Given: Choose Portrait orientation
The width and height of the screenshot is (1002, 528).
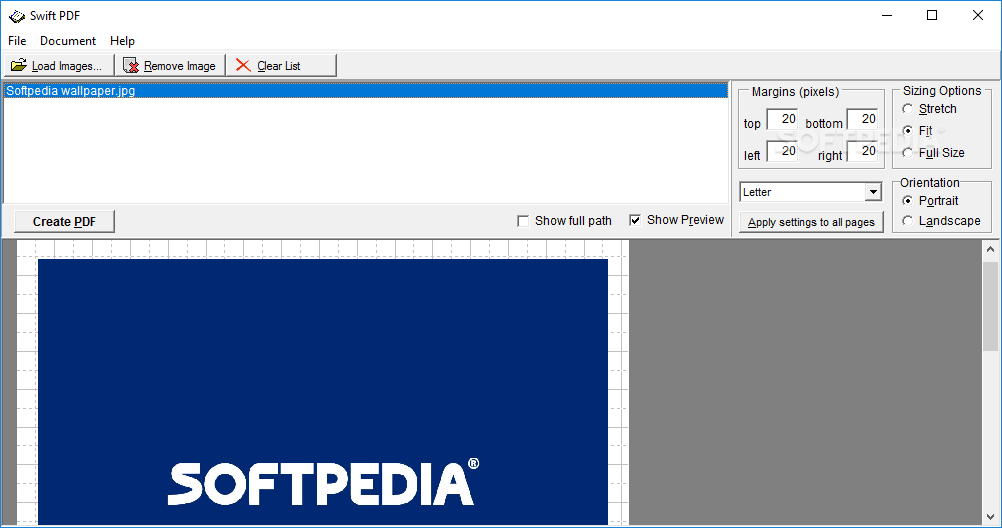Looking at the screenshot, I should [x=907, y=201].
